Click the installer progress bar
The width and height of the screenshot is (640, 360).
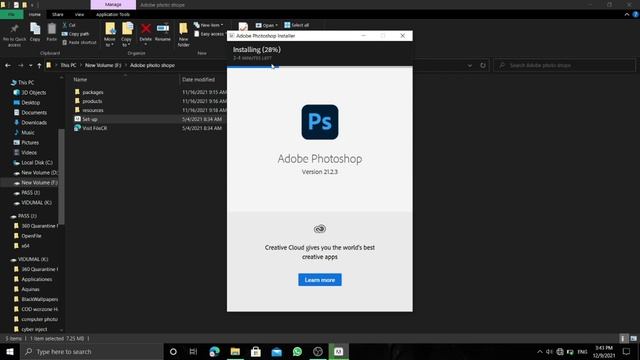coord(320,66)
